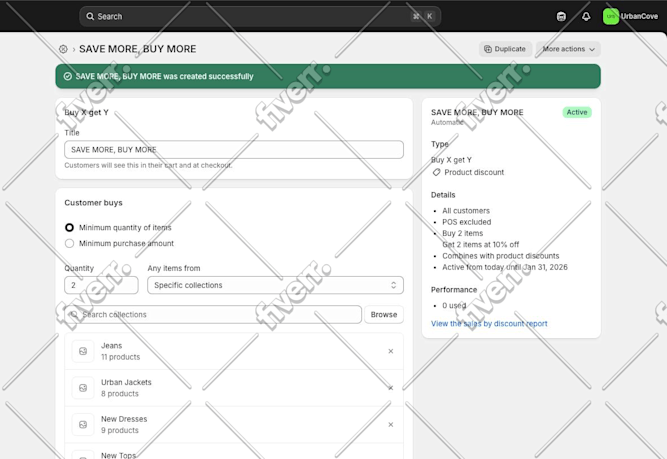Click the Jeans collection thumbnail
The image size is (667, 459).
point(83,351)
